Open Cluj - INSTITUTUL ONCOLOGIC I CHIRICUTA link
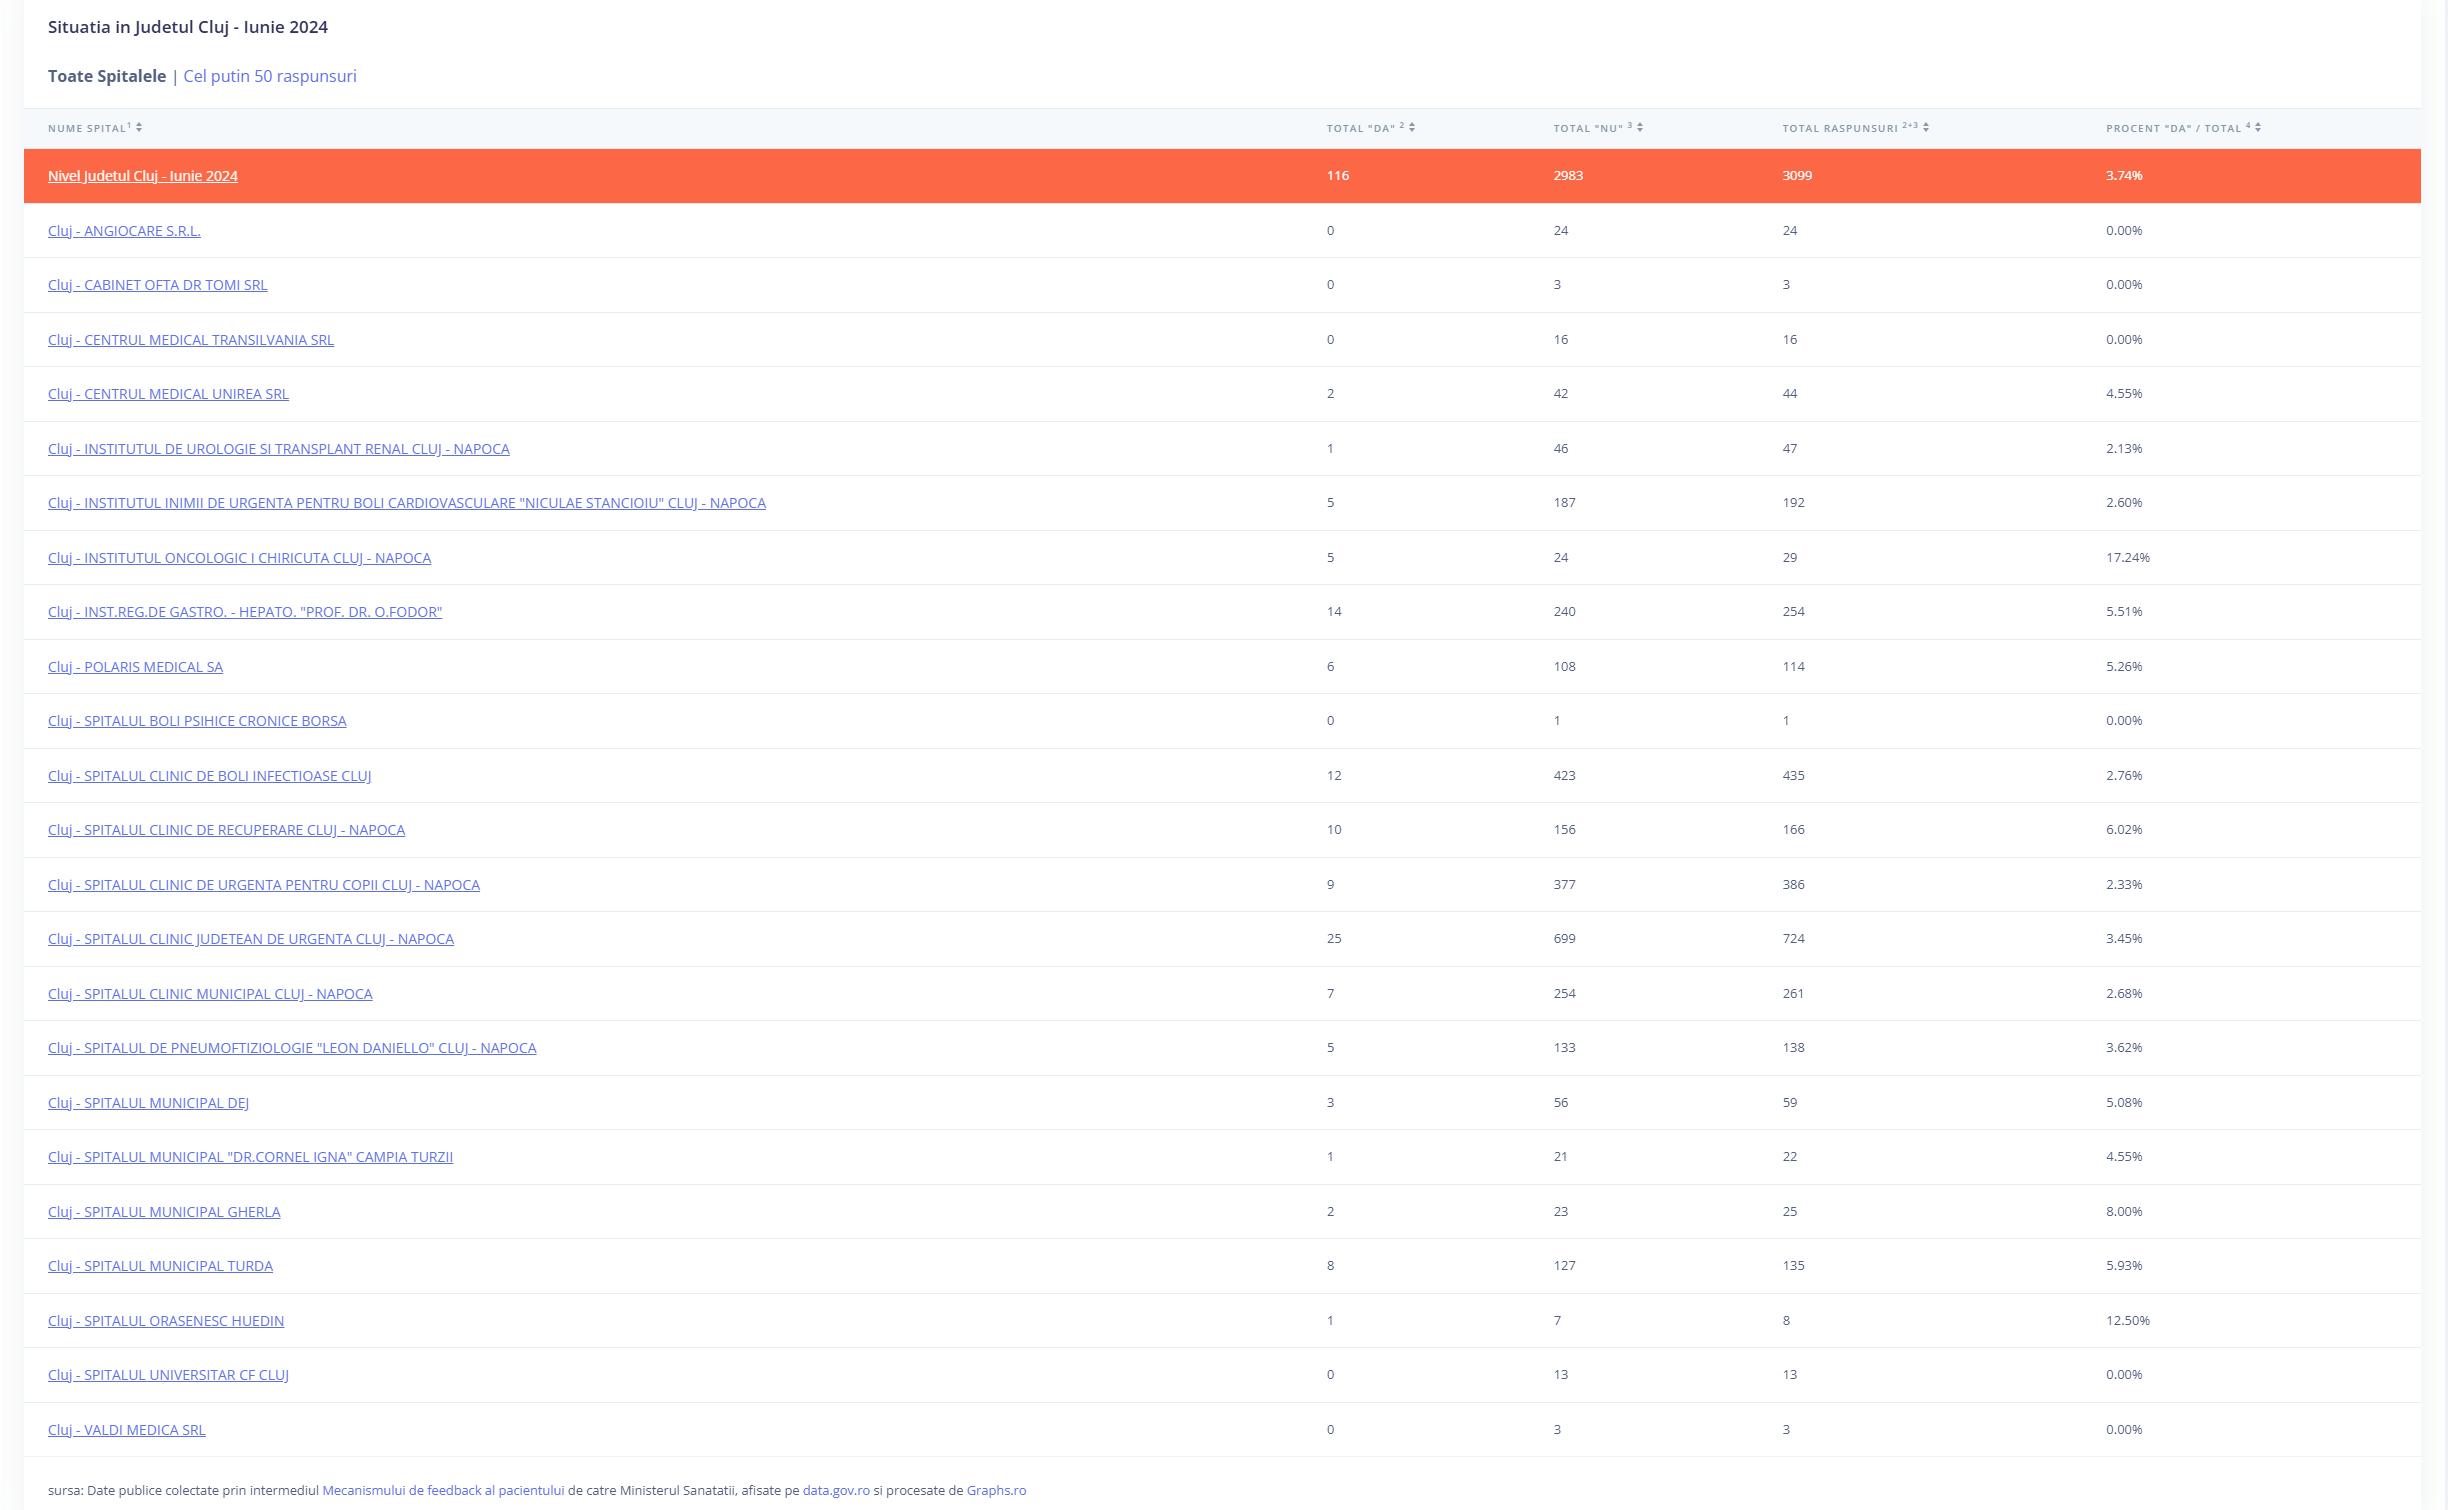 (x=239, y=558)
